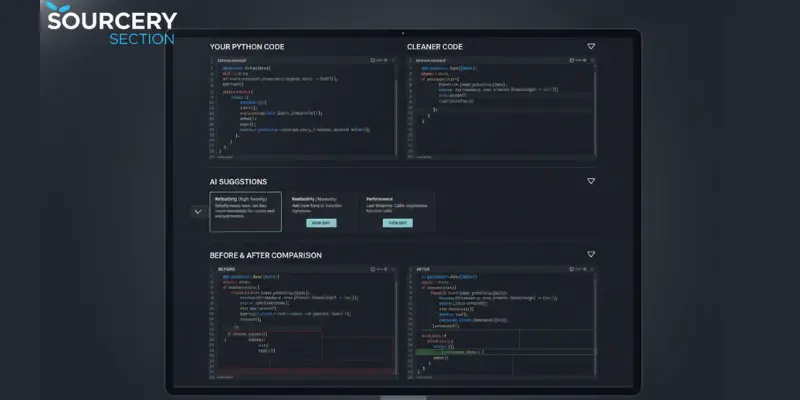Click the After panel vertical scrollbar
The height and width of the screenshot is (400, 800).
(x=594, y=327)
